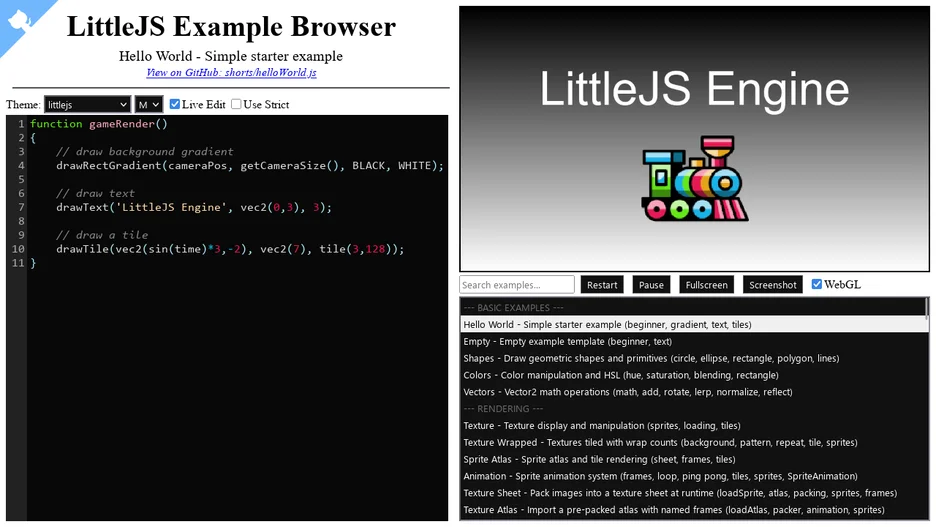Click empty editor area below code

coord(237,394)
